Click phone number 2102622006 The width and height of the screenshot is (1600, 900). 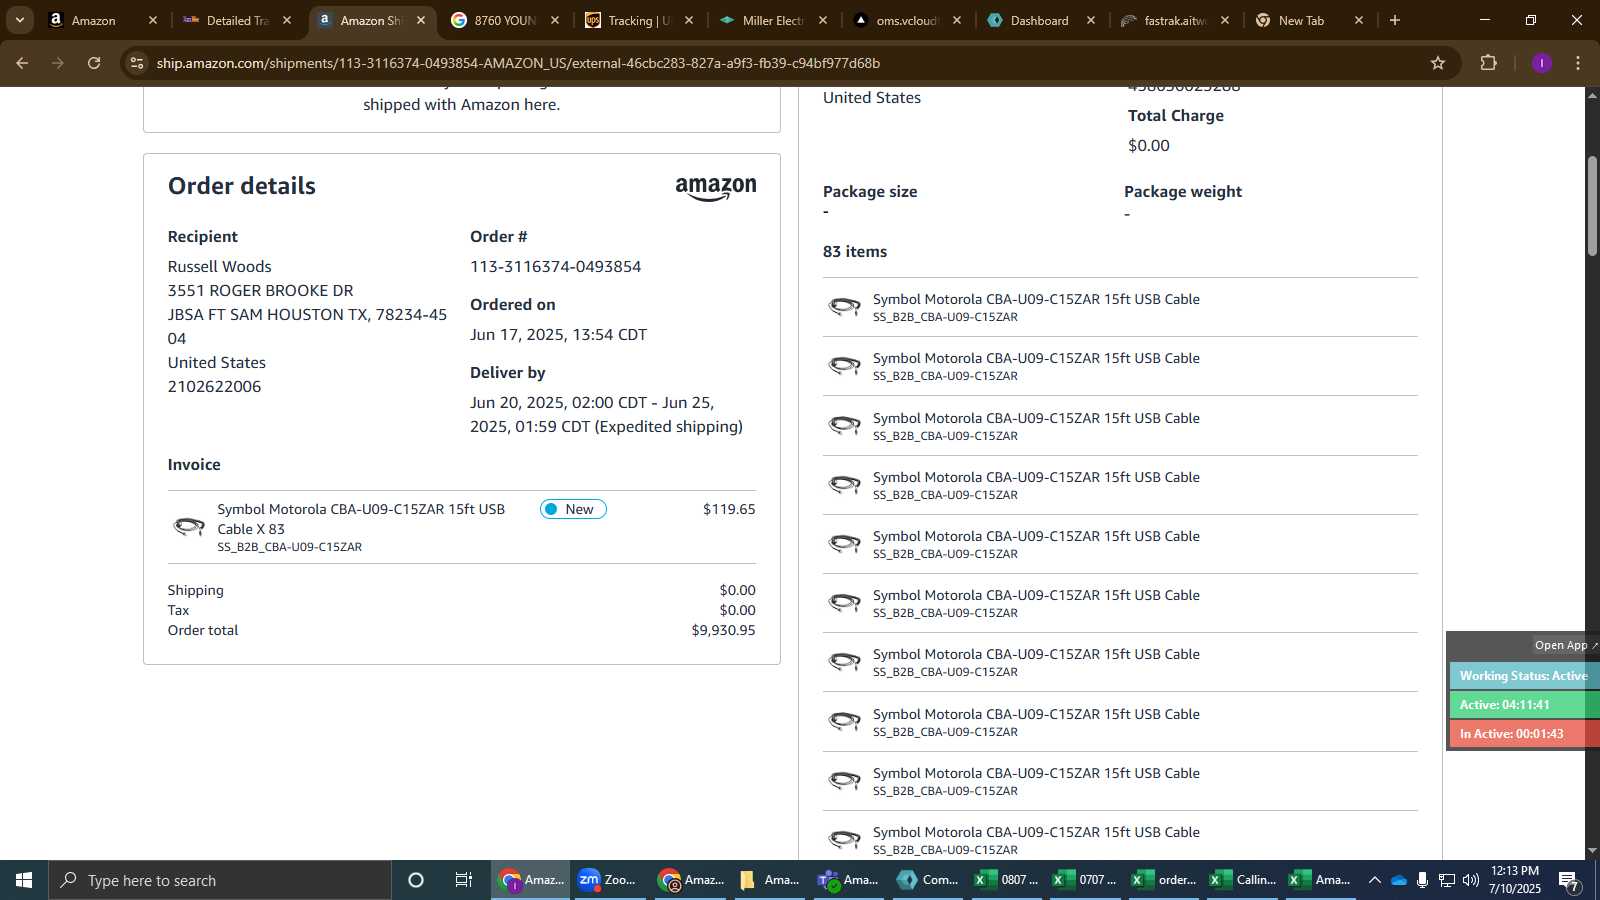coord(214,386)
